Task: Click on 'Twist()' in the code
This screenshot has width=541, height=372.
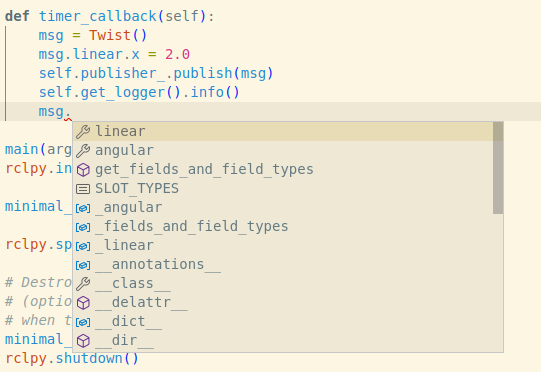Action: pyautogui.click(x=118, y=35)
